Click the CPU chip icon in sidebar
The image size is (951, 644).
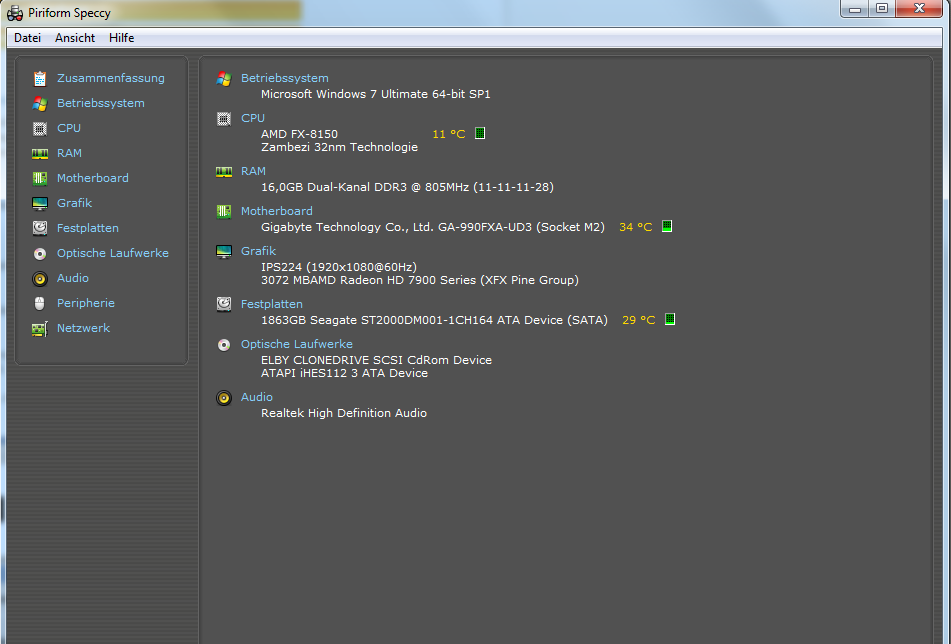click(x=40, y=129)
